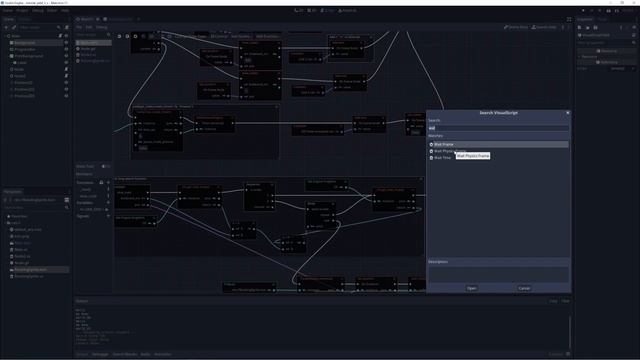
Task: Toggle visibility of Polybackground node
Action: 67,56
